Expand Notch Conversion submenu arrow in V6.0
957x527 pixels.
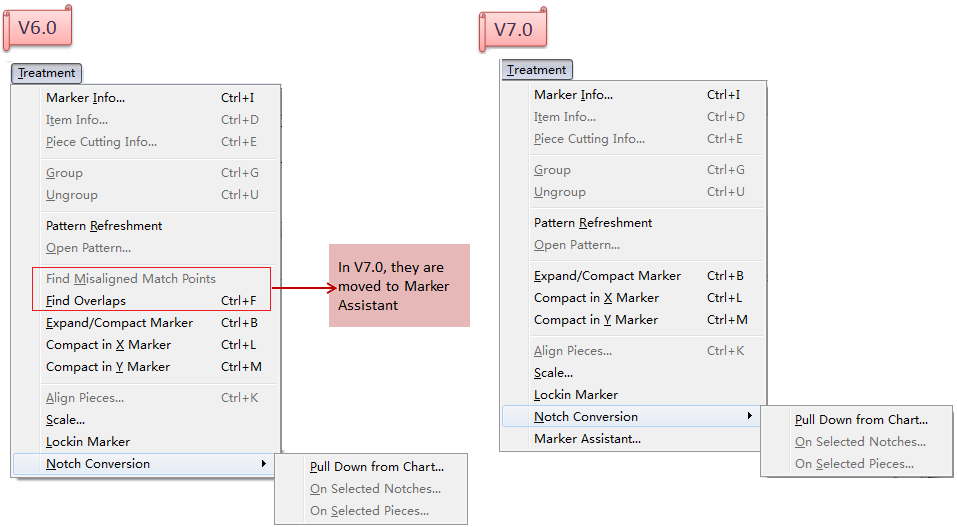(264, 464)
